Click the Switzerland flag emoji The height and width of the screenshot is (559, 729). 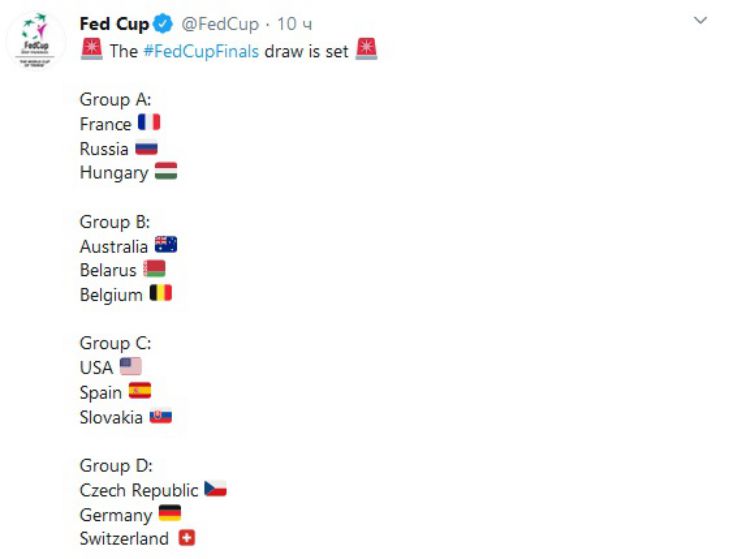pos(186,538)
